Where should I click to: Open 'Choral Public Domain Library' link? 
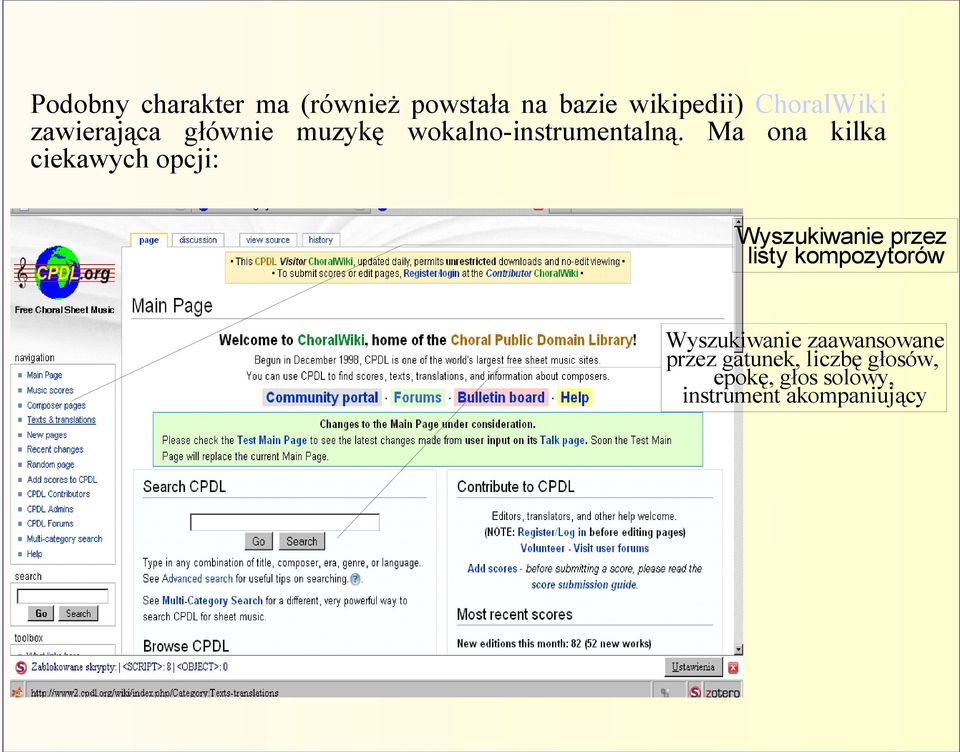pyautogui.click(x=542, y=340)
